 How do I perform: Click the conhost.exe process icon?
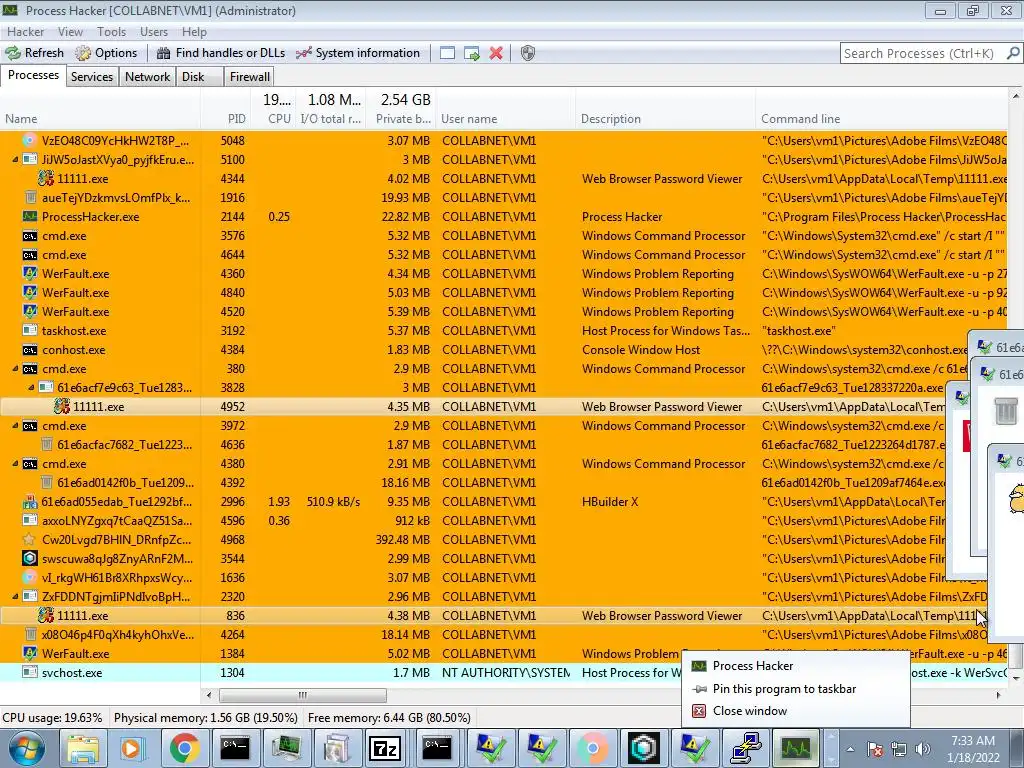click(29, 349)
